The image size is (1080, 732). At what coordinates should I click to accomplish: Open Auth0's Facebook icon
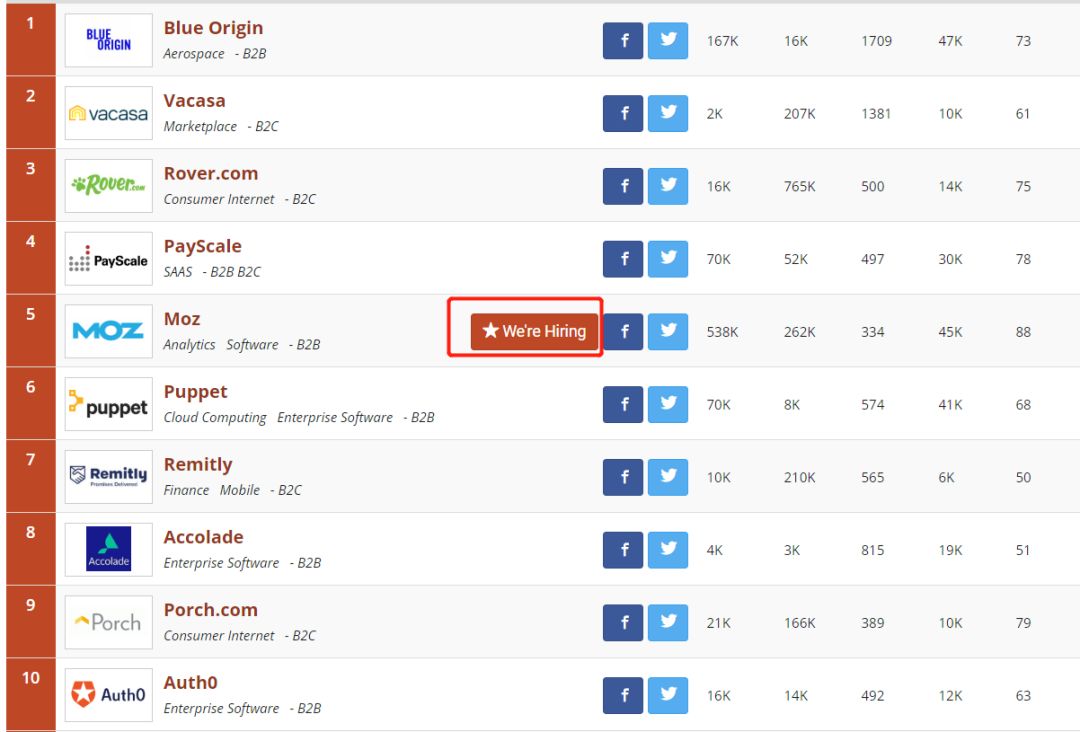pyautogui.click(x=623, y=696)
